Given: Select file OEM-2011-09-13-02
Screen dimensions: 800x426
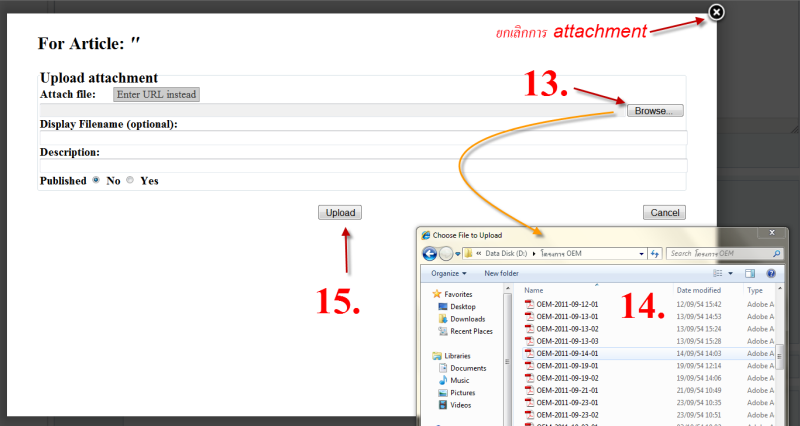Looking at the screenshot, I should pyautogui.click(x=567, y=329).
